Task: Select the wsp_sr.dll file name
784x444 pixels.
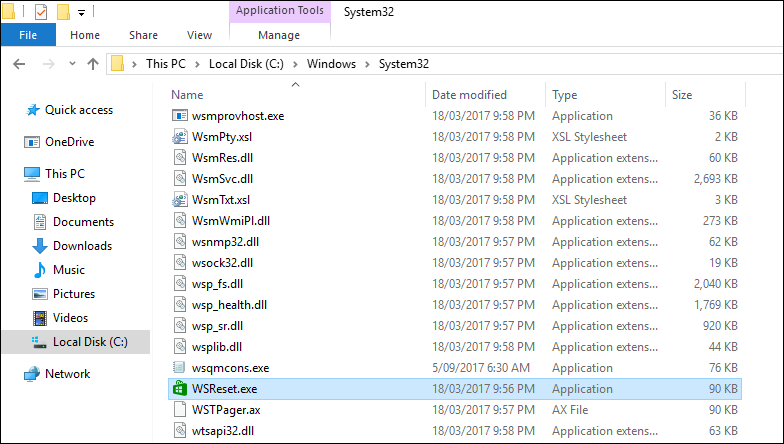Action: point(218,326)
